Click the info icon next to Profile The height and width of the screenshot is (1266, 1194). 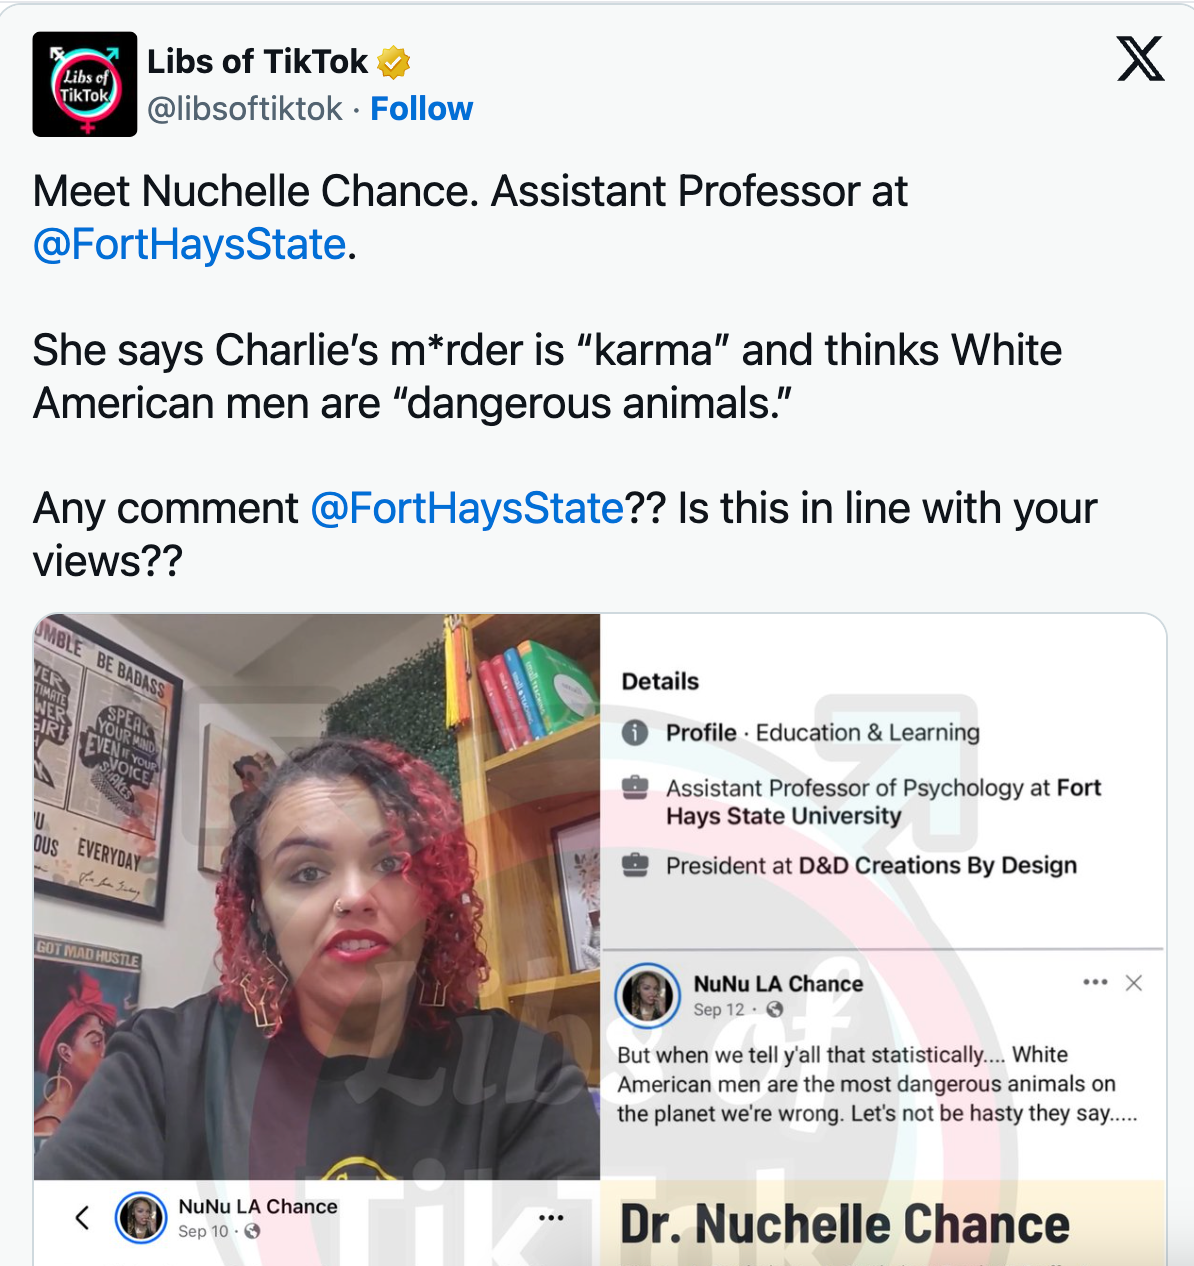click(x=635, y=733)
